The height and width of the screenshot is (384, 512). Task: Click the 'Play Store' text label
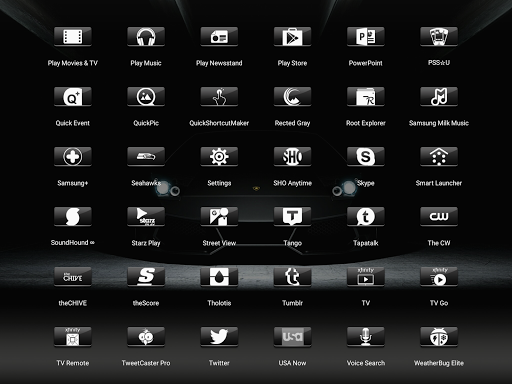coord(292,63)
